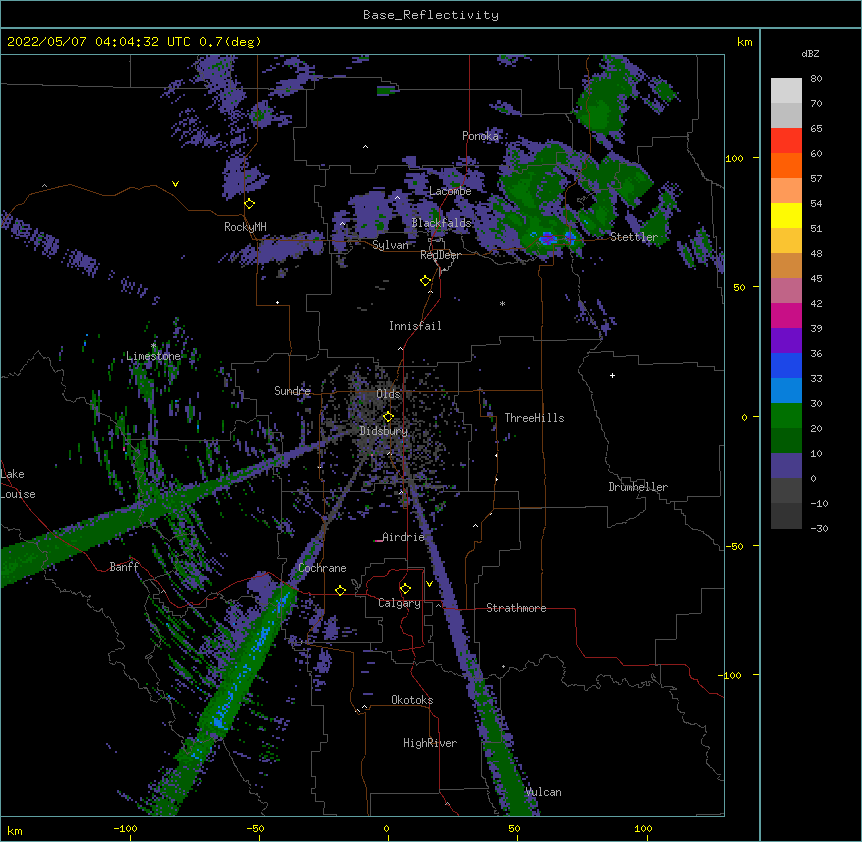
Task: Click the dBZ legend heading
Action: click(810, 53)
